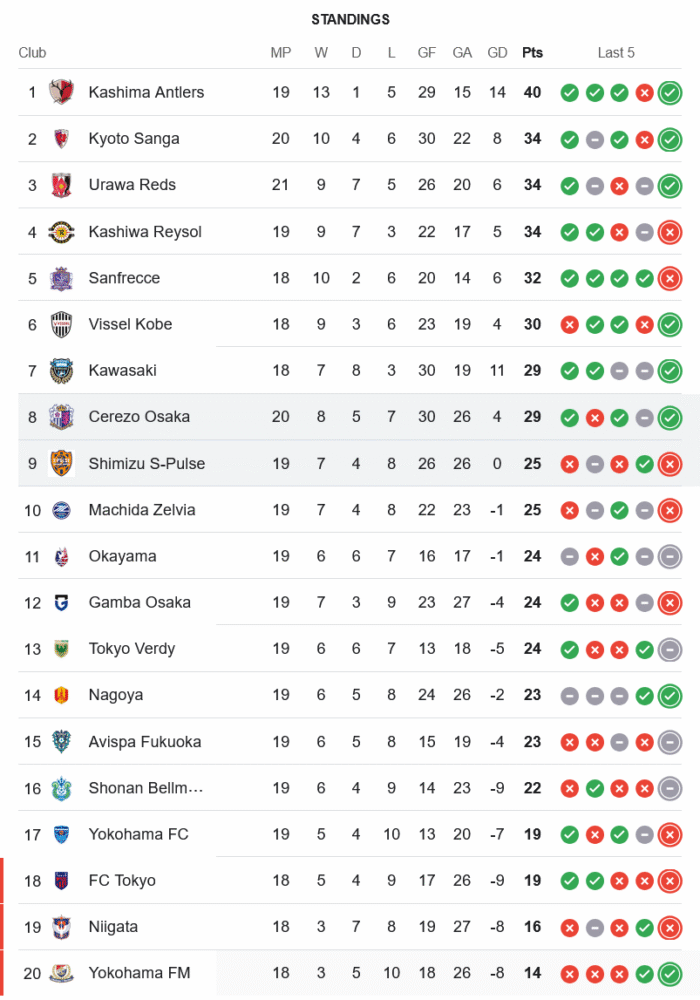700x1000 pixels.
Task: Click FC Tokyo's latest loss result icon
Action: coord(670,881)
